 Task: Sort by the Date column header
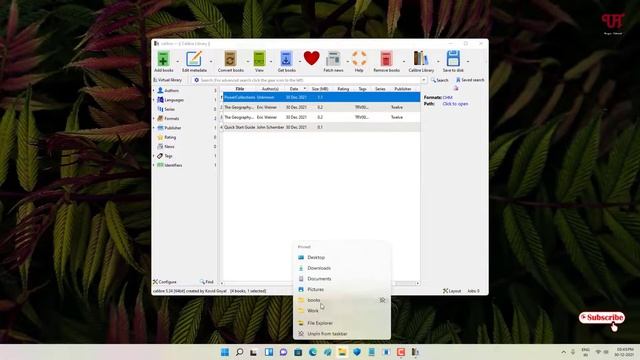tap(296, 89)
